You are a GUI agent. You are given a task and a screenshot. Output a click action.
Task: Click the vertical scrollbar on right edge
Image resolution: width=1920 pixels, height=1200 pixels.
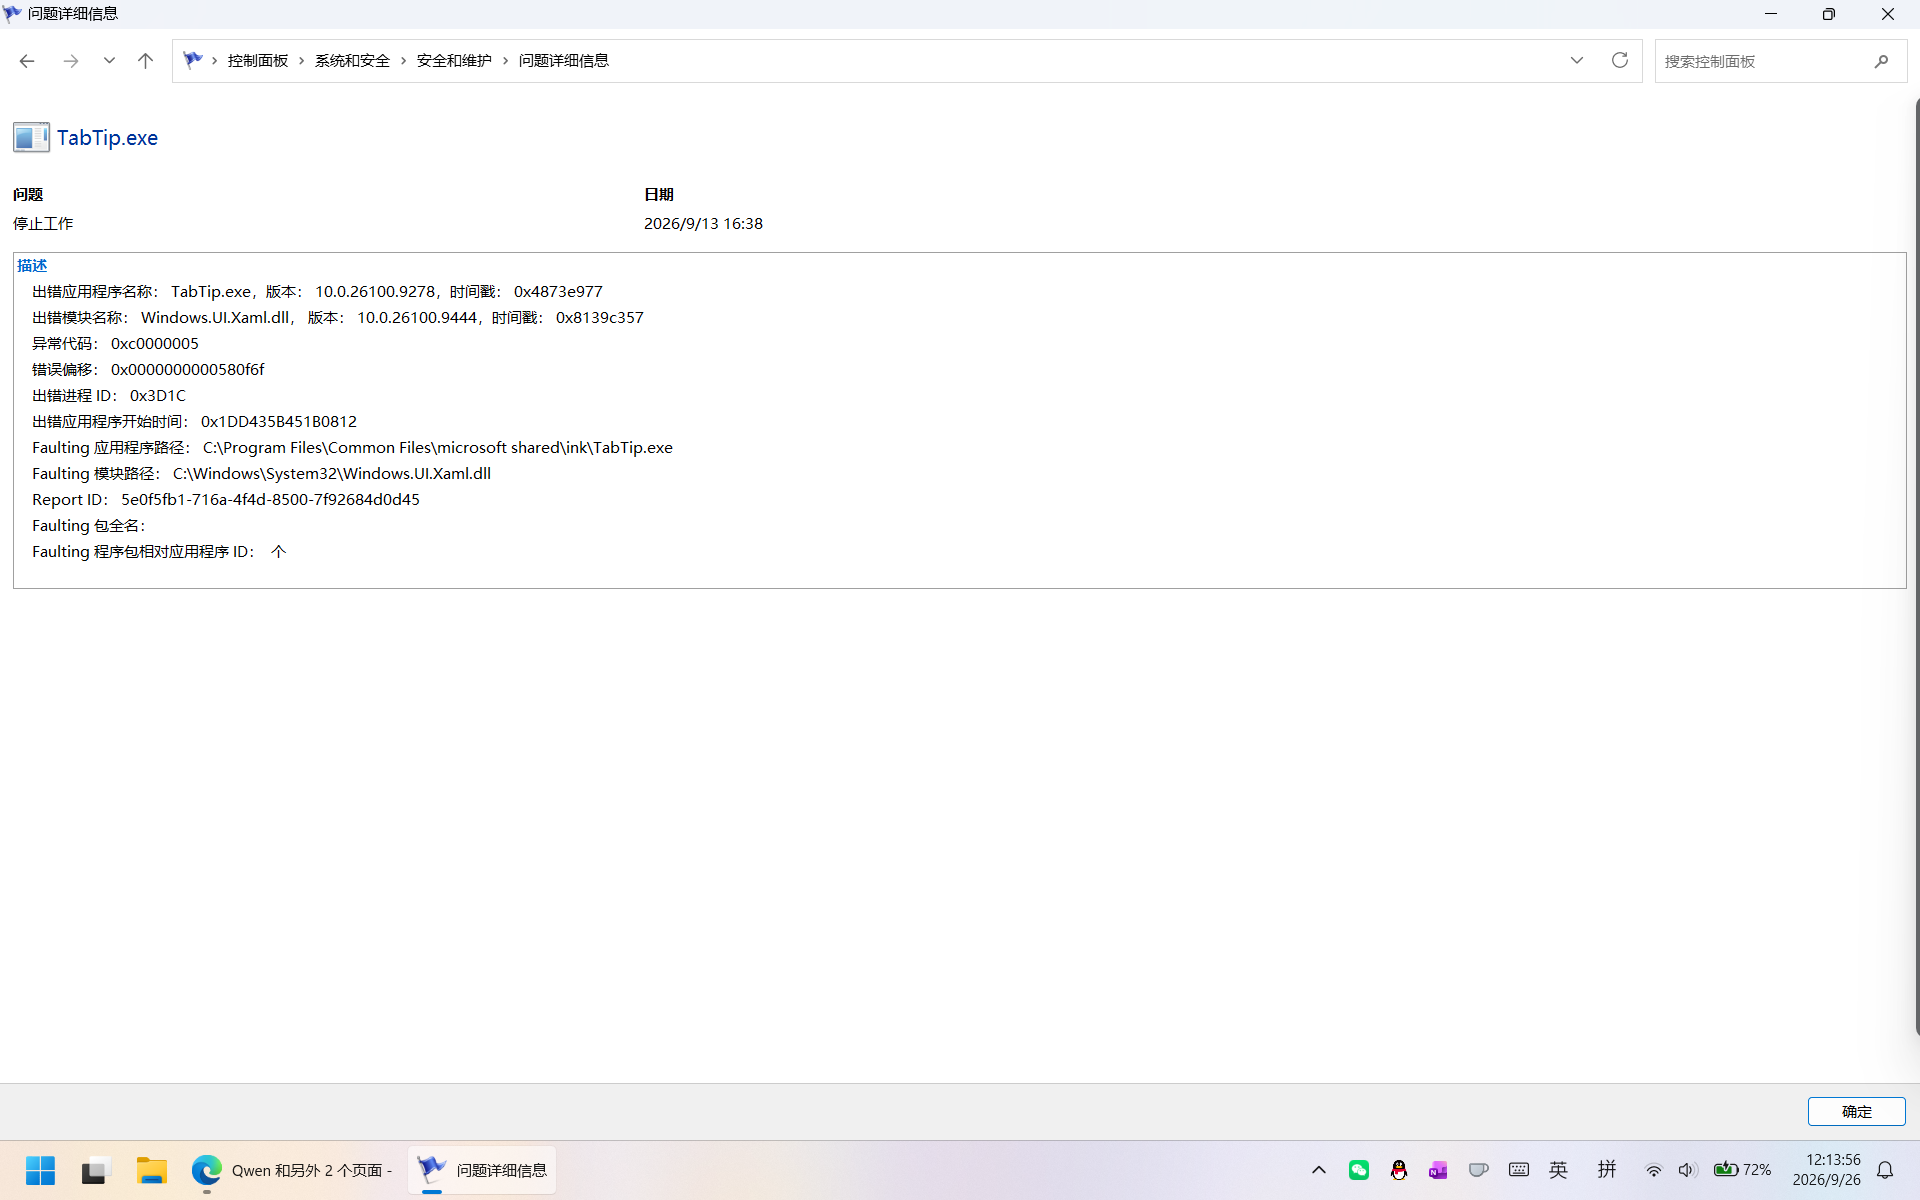pos(1916,565)
